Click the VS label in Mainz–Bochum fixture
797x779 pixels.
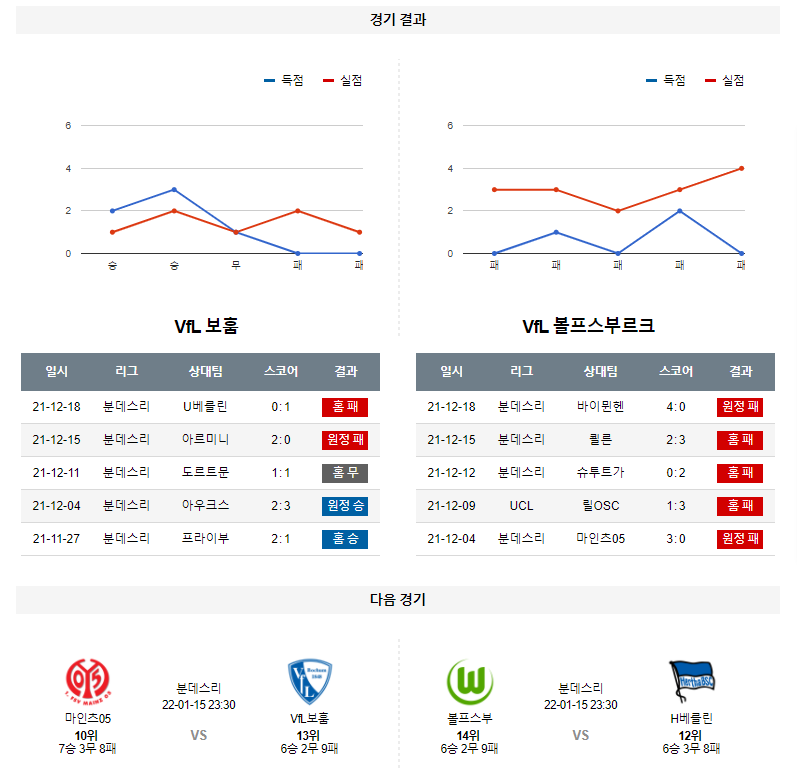[x=199, y=735]
